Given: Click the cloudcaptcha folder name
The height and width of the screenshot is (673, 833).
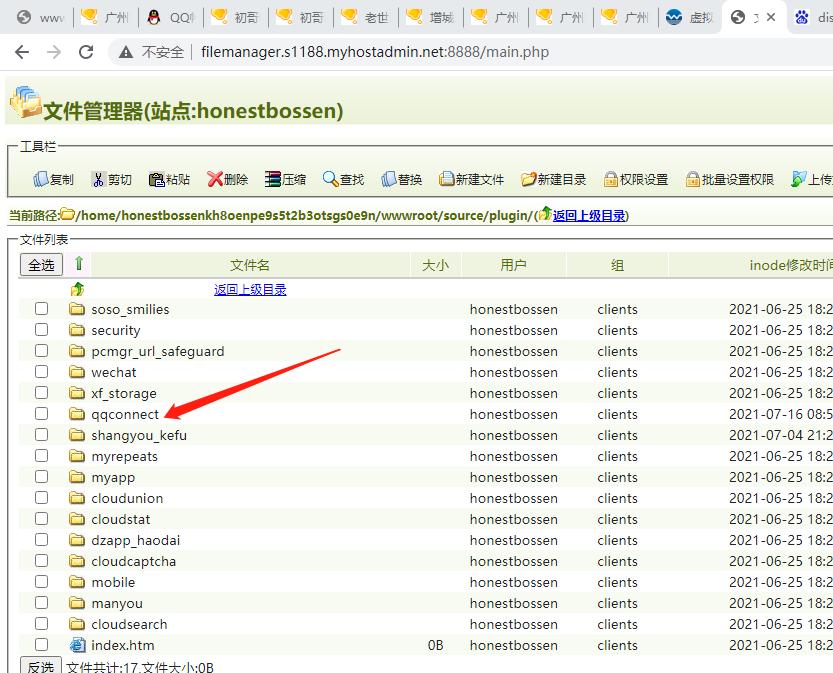Looking at the screenshot, I should tap(133, 561).
